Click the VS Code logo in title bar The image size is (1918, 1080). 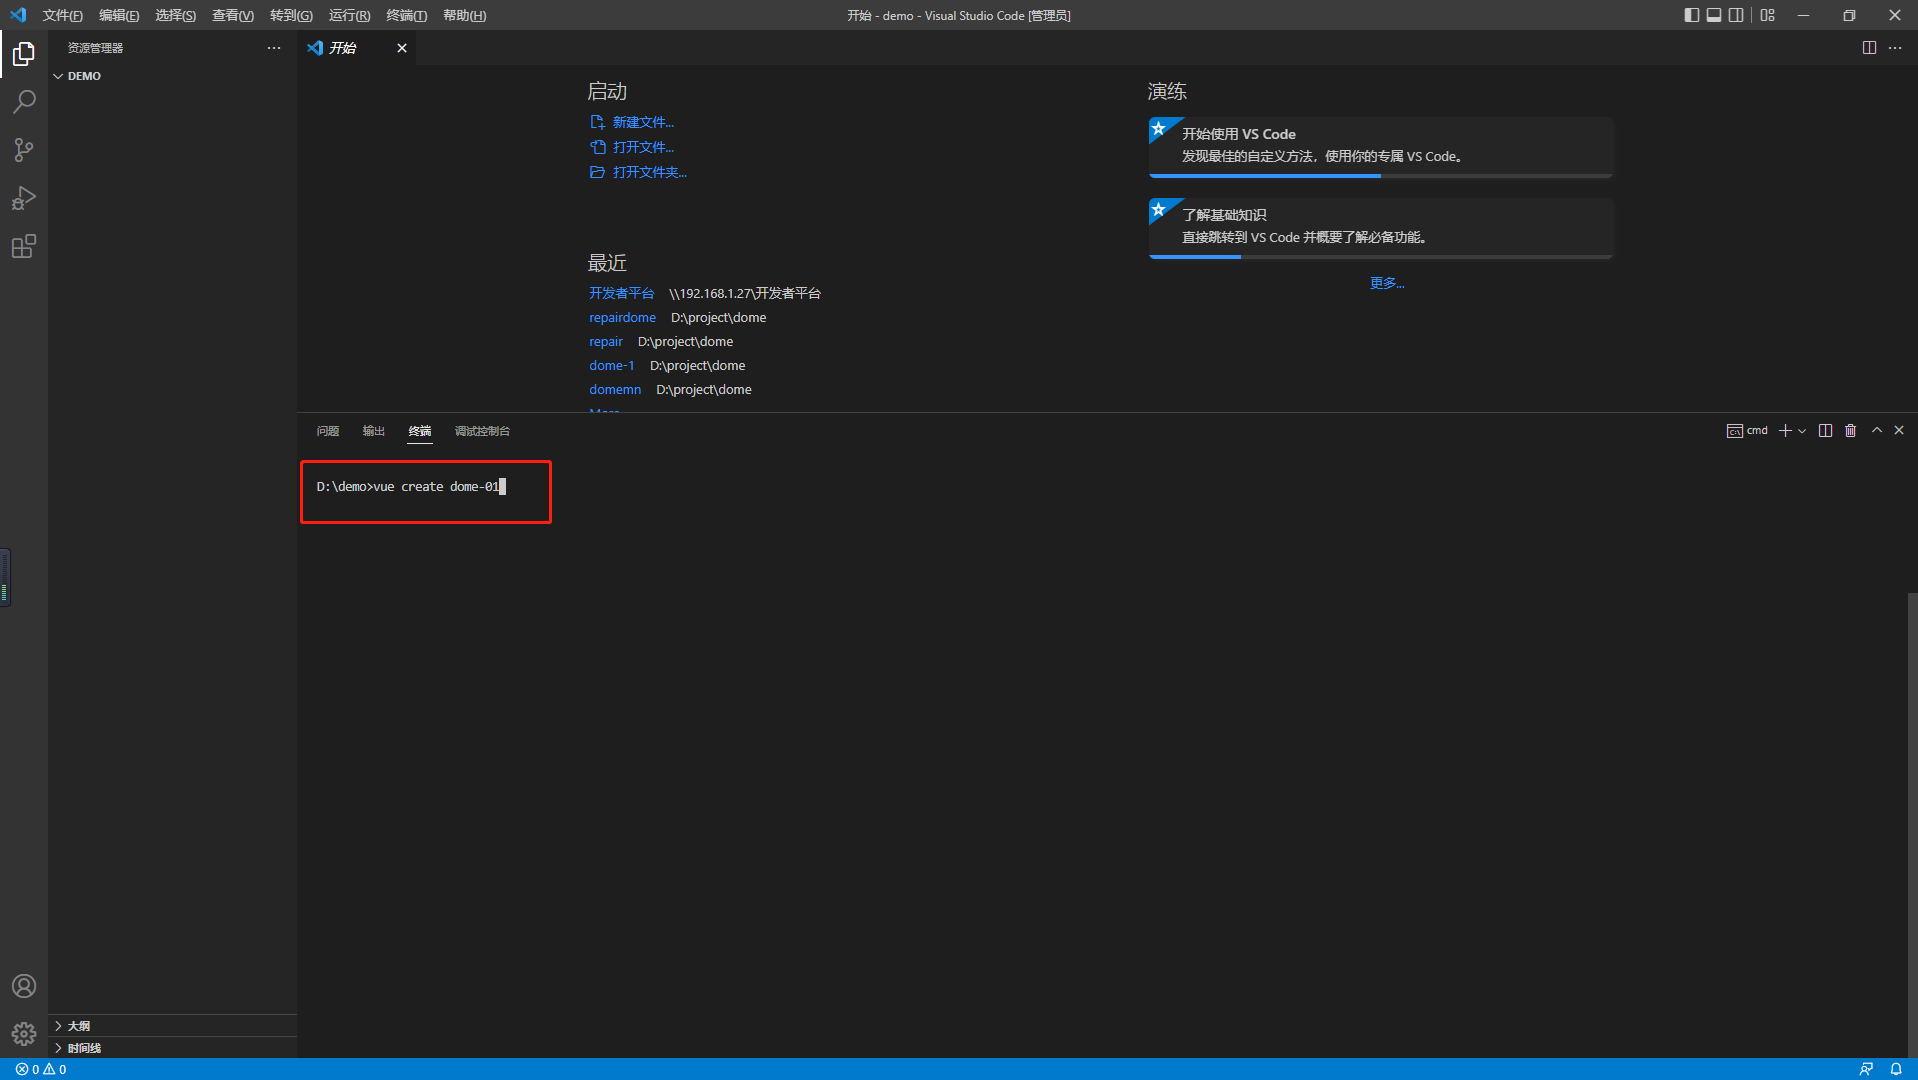click(x=18, y=15)
